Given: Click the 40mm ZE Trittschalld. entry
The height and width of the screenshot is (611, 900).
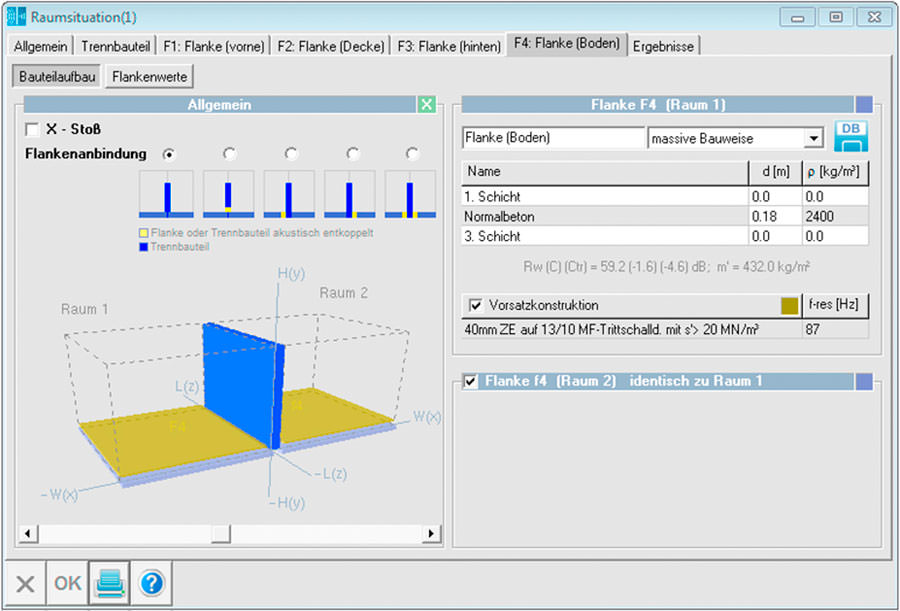Looking at the screenshot, I should pyautogui.click(x=631, y=330).
